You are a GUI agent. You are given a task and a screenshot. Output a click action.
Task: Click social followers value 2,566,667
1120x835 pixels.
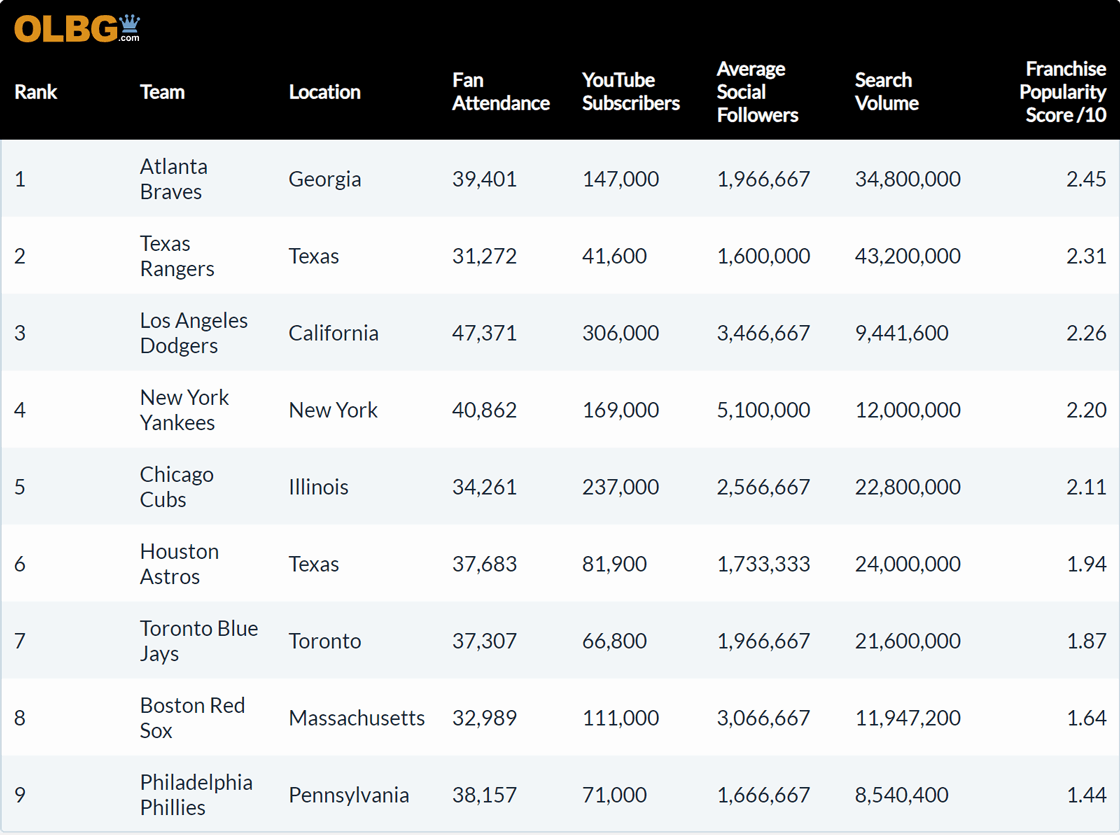coord(764,487)
